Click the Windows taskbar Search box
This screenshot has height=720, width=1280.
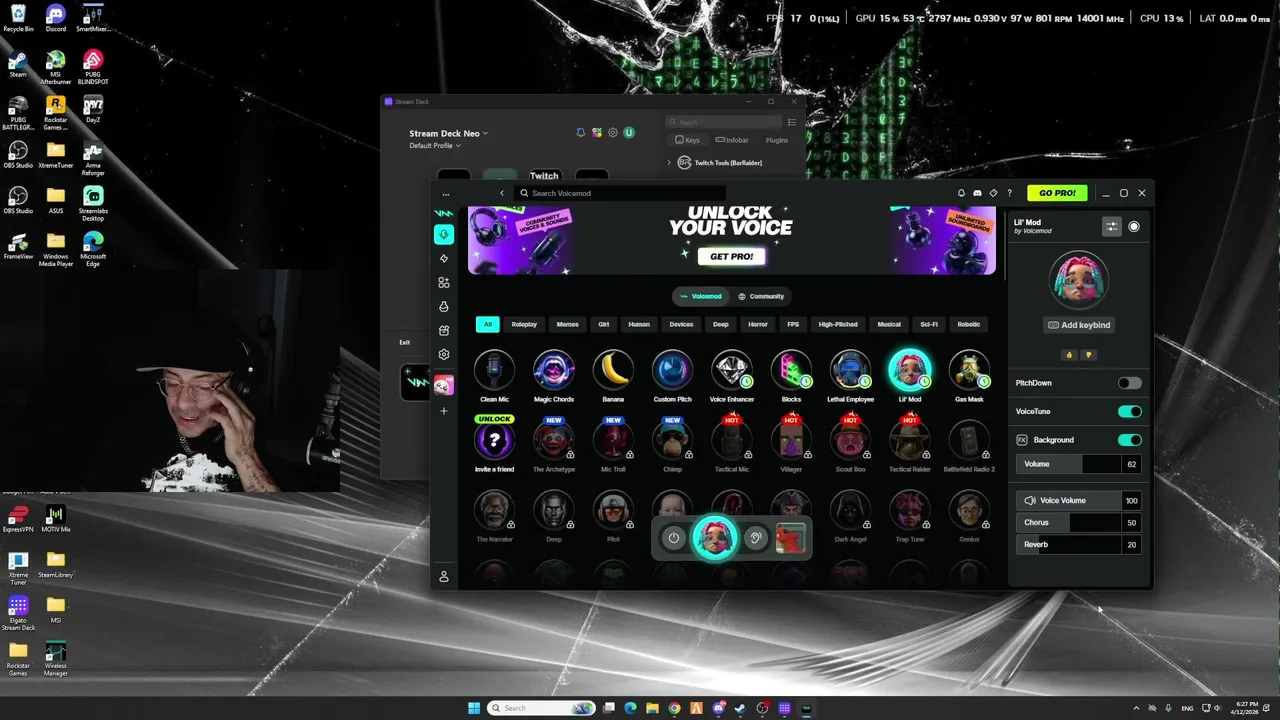point(541,708)
